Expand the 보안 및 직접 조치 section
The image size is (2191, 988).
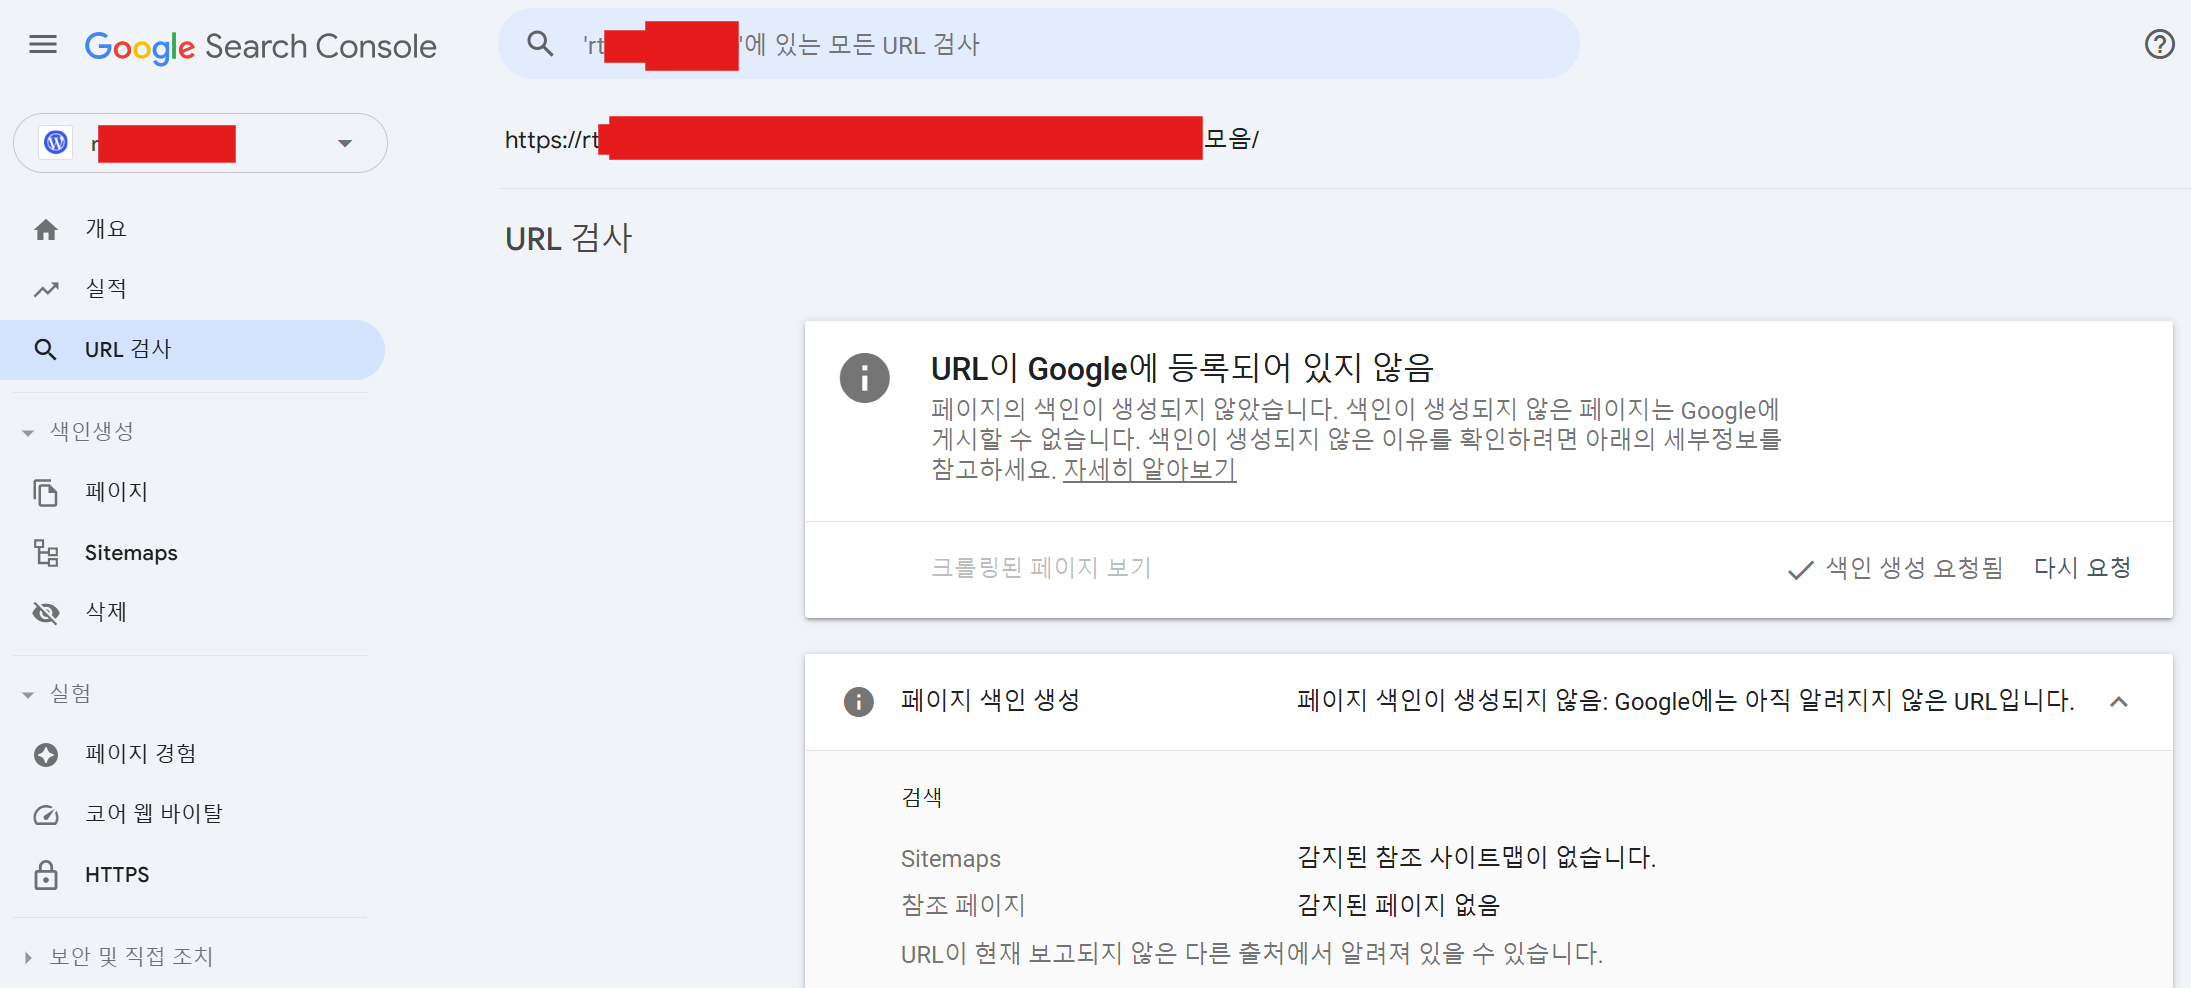[28, 958]
